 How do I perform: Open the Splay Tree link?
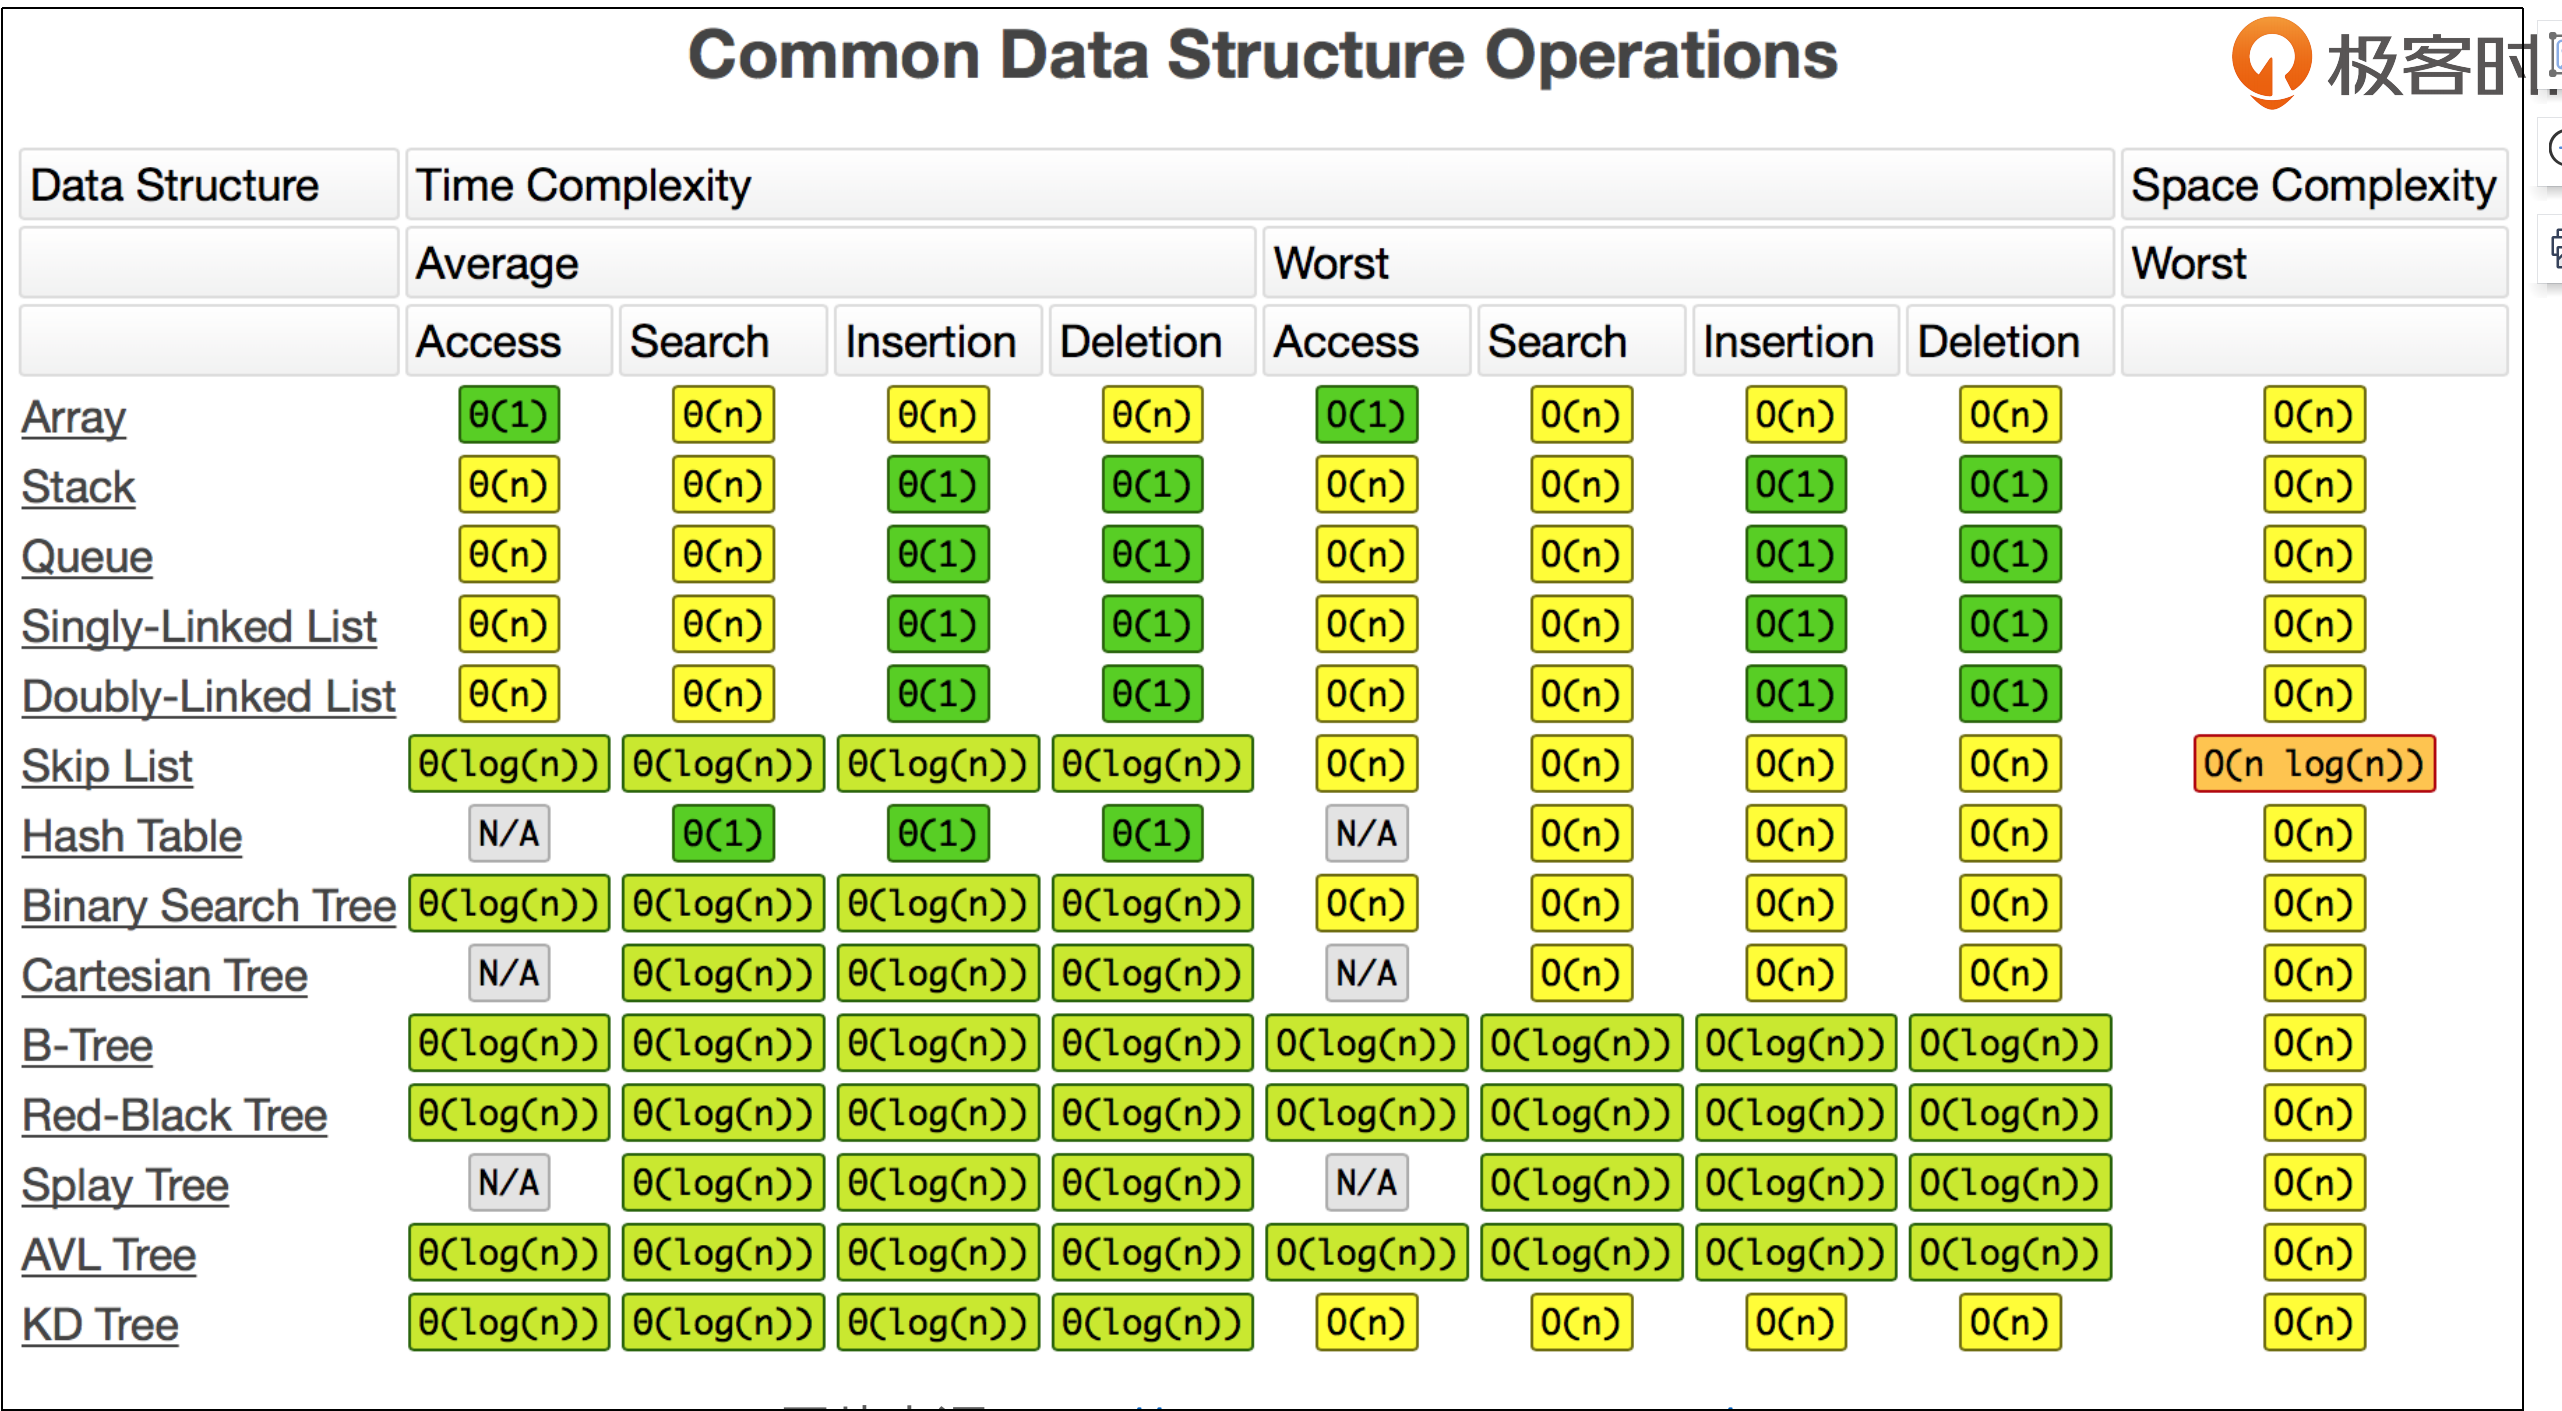[x=125, y=1186]
